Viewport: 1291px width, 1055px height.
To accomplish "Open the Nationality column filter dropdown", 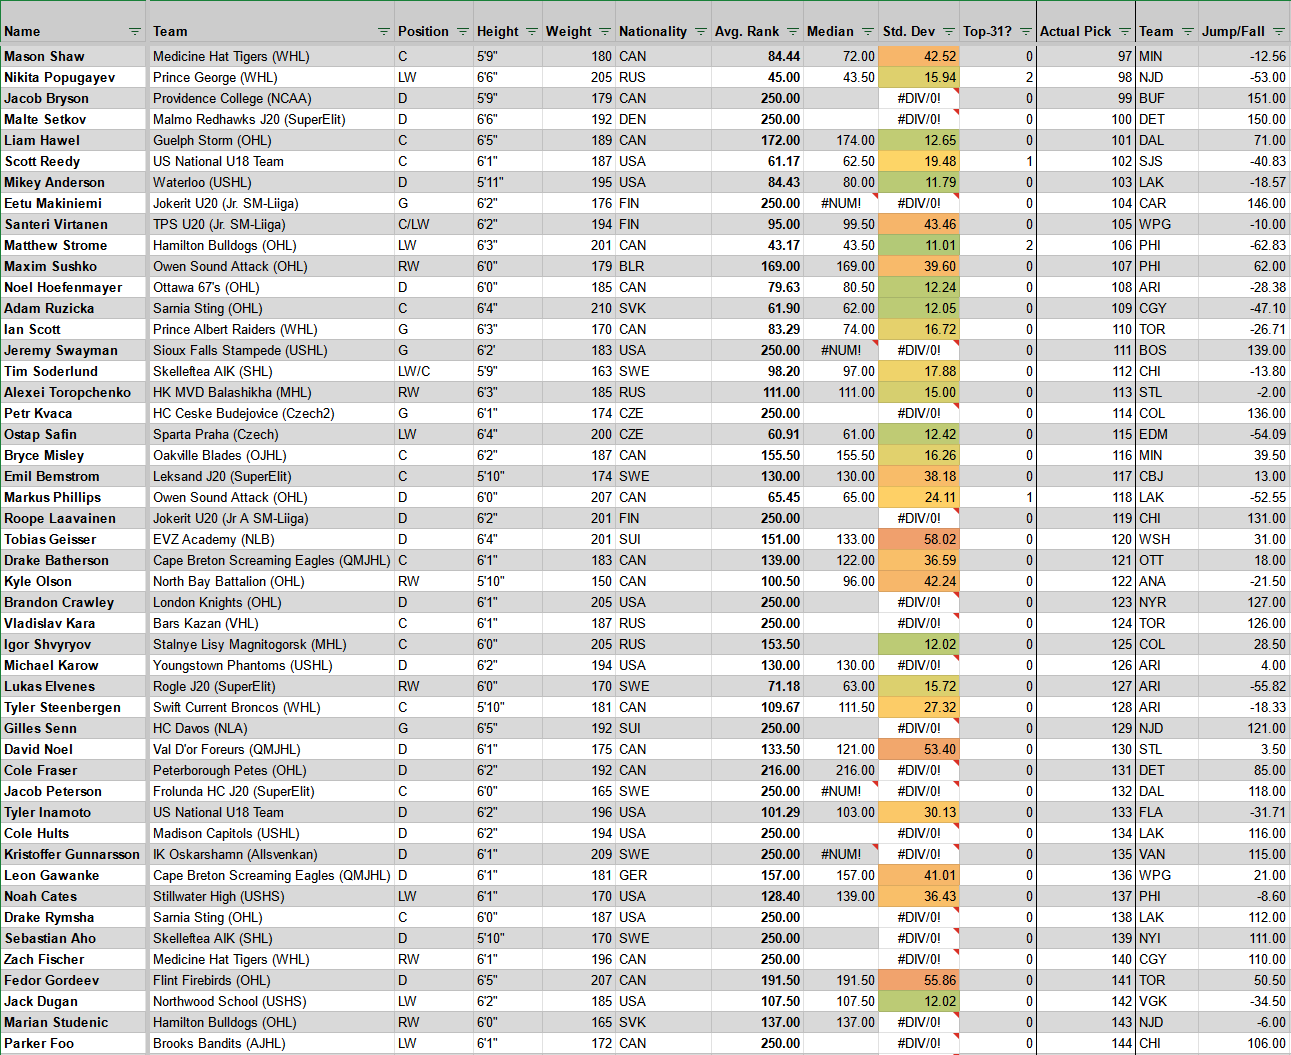I will point(701,32).
